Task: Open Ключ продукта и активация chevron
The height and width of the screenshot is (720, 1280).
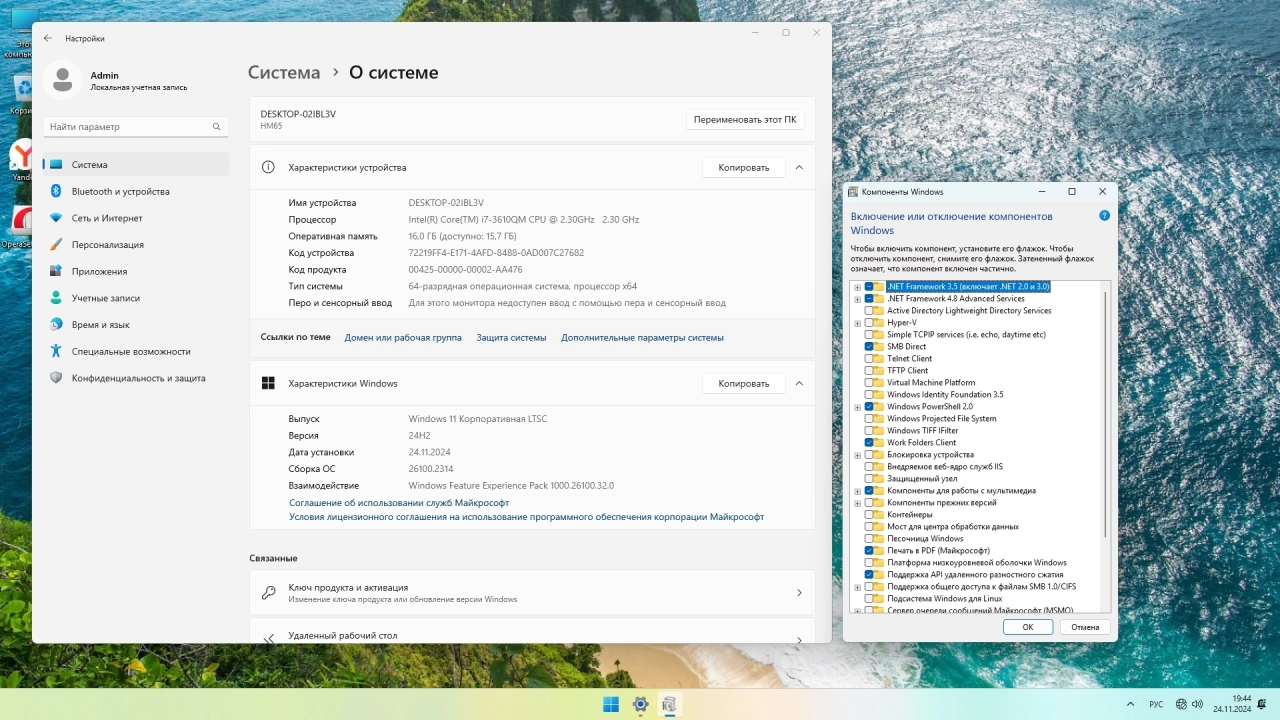Action: [x=799, y=593]
